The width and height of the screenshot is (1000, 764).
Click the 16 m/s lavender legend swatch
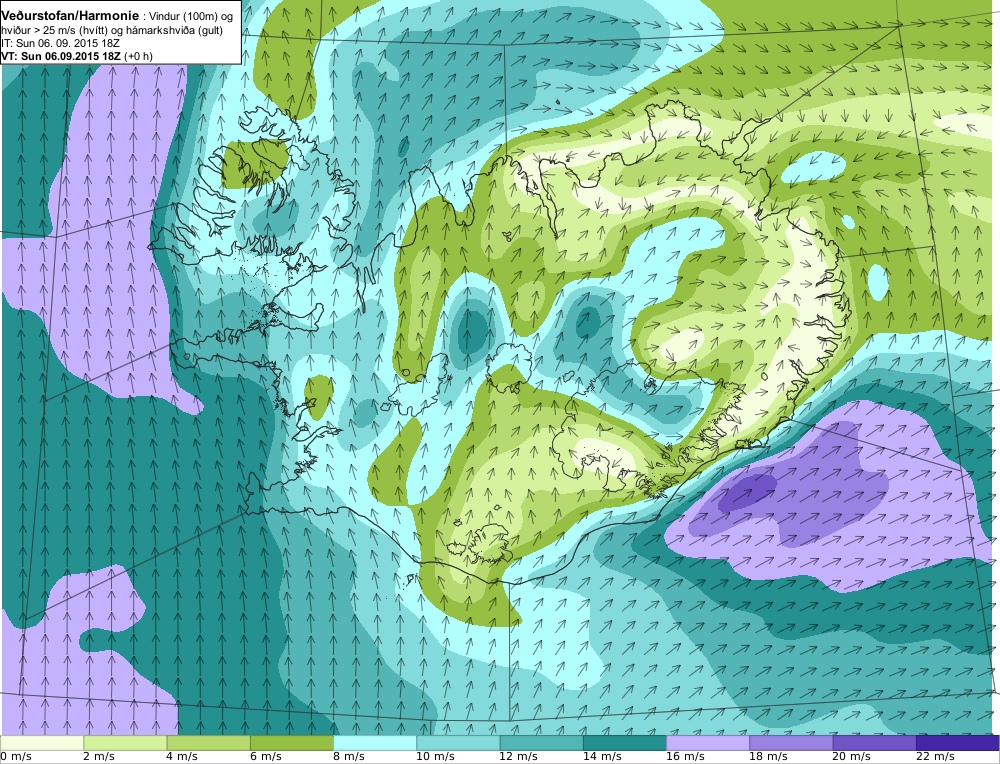[708, 743]
